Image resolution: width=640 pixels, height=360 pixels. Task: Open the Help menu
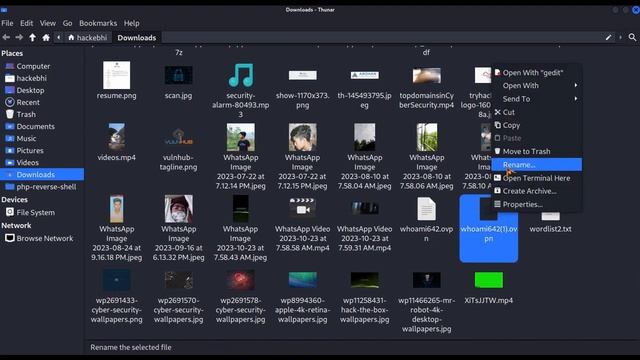(x=131, y=23)
